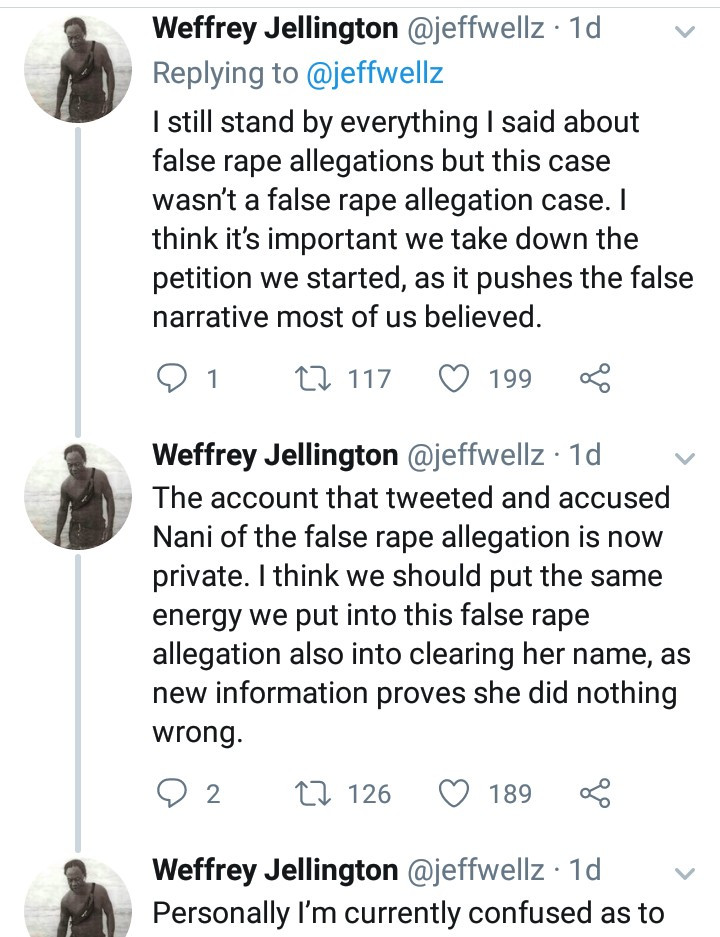Expand options chevron on the Nani tweet
Viewport: 720px width, 937px height.
click(x=685, y=459)
